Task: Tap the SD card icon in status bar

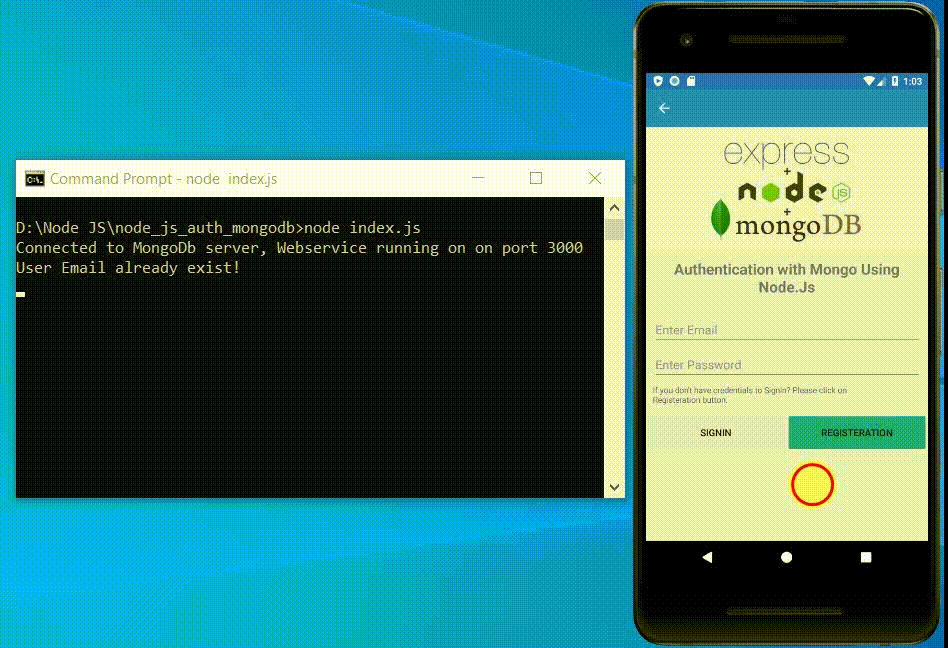Action: tap(691, 81)
